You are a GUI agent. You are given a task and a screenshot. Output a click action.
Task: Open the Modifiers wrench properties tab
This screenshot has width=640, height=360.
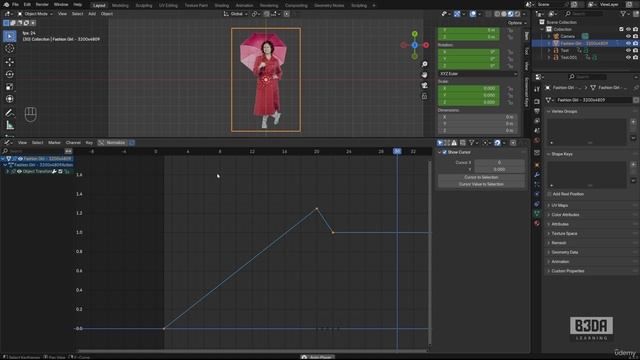tap(537, 175)
